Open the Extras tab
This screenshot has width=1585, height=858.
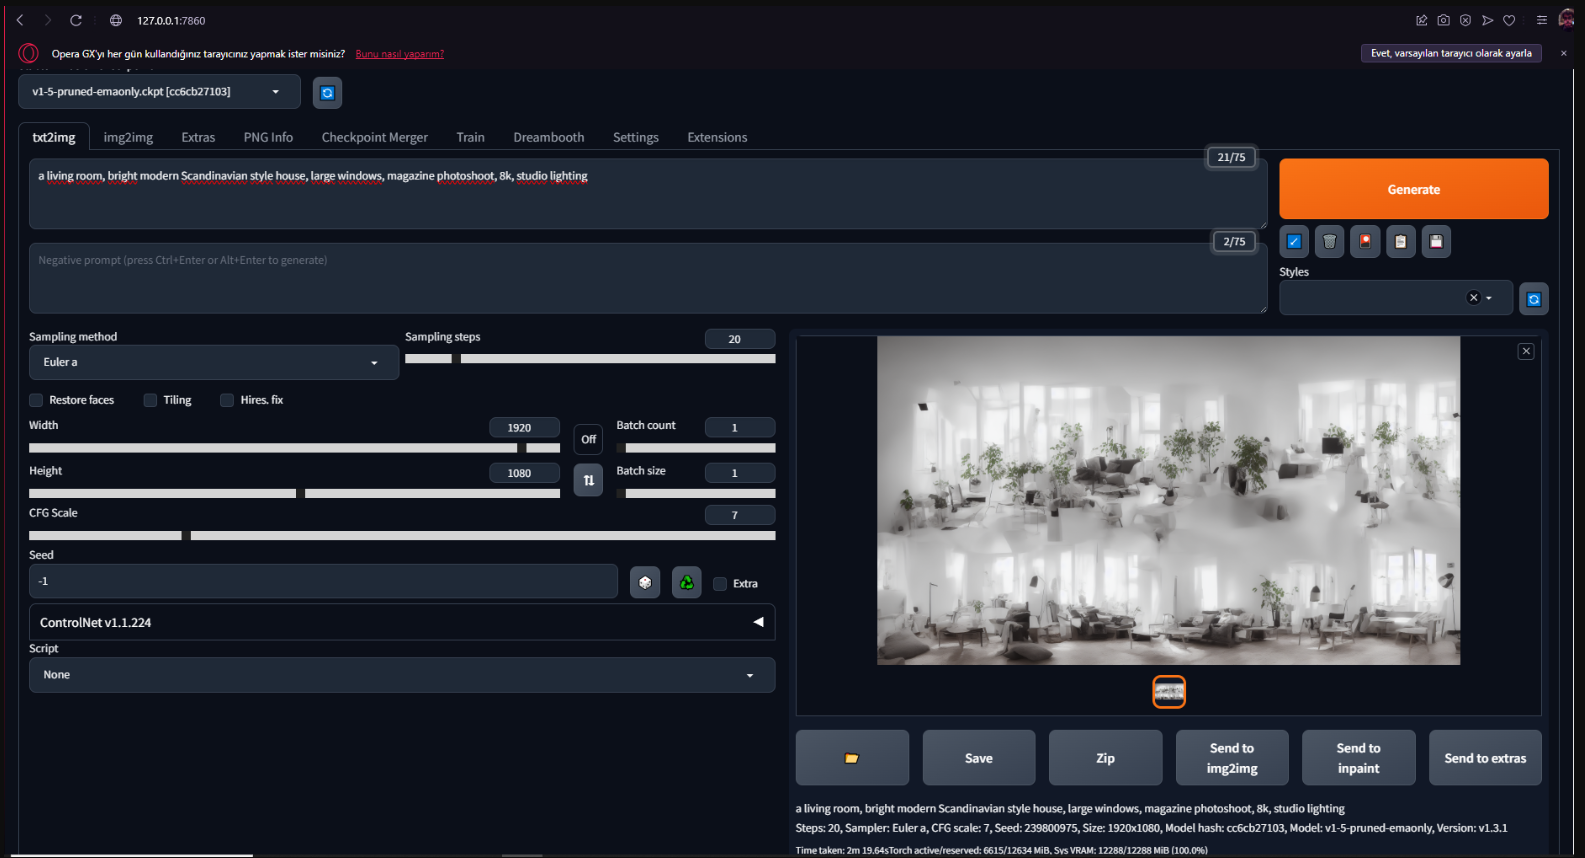click(x=198, y=137)
